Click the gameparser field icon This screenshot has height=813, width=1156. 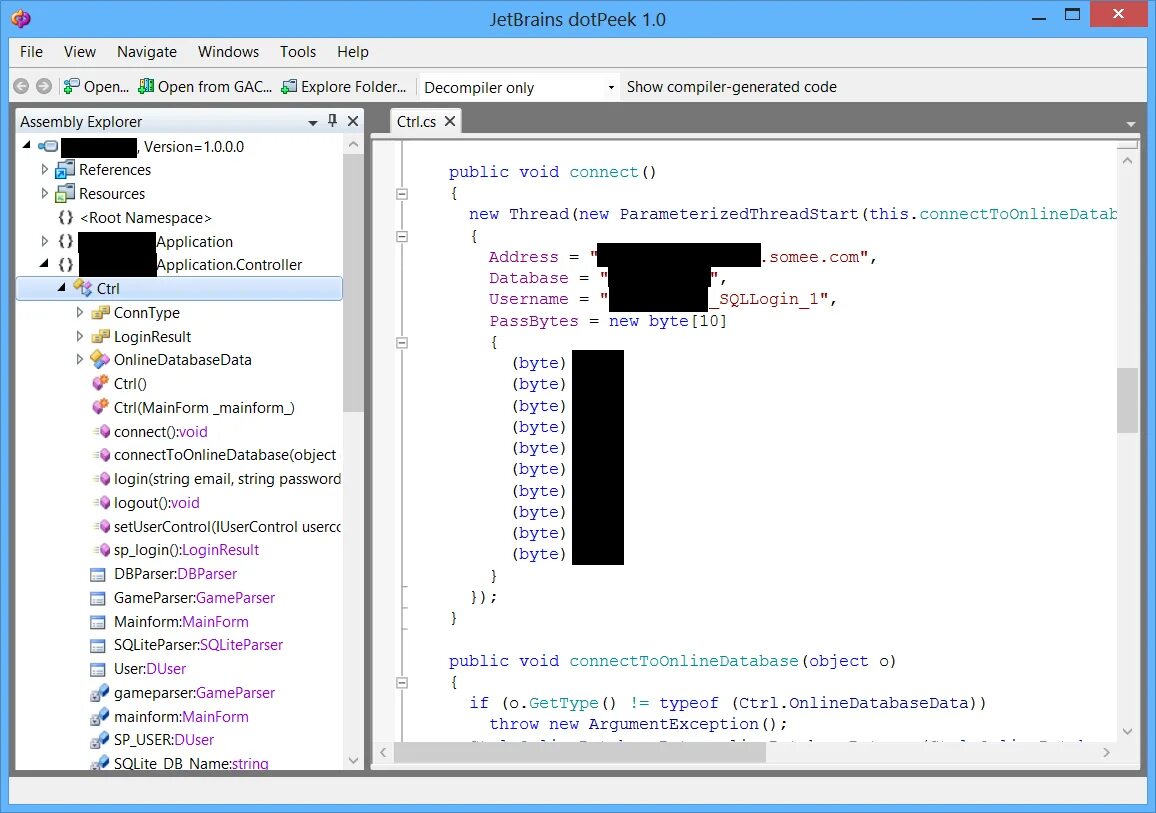point(100,693)
